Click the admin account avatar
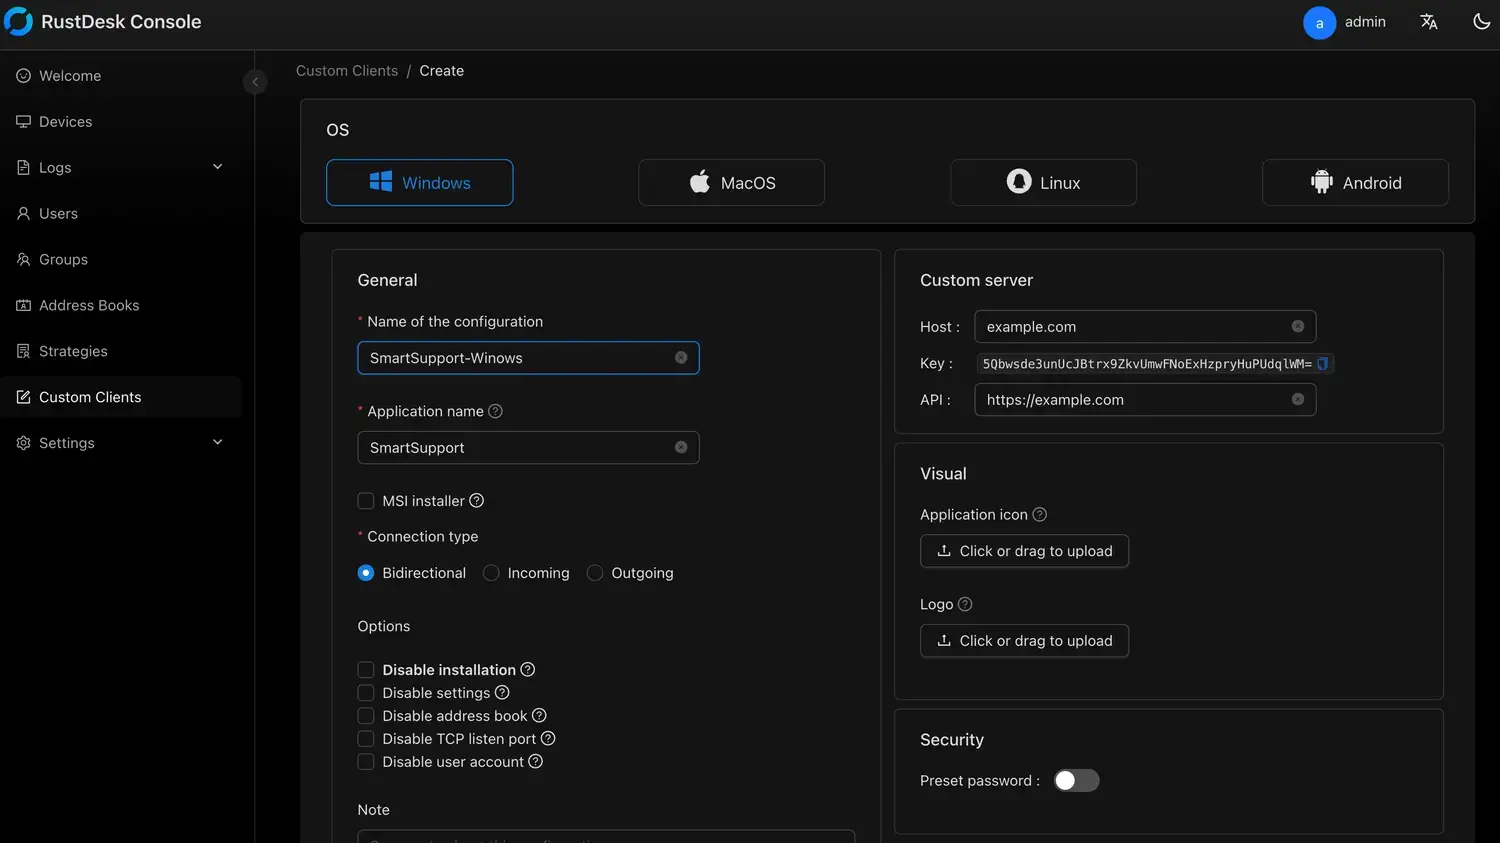Image resolution: width=1500 pixels, height=843 pixels. (1319, 21)
